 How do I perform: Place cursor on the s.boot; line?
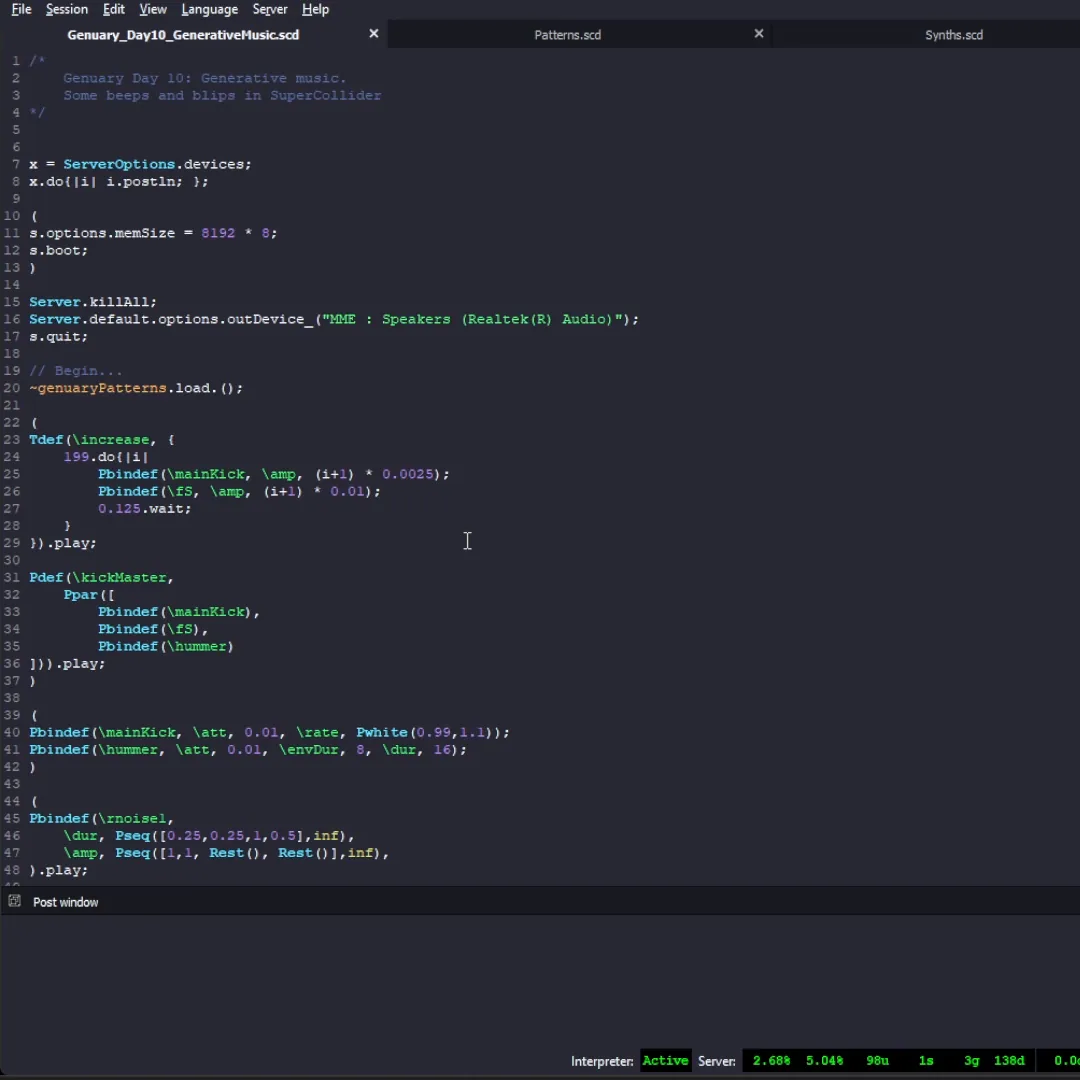coord(58,250)
